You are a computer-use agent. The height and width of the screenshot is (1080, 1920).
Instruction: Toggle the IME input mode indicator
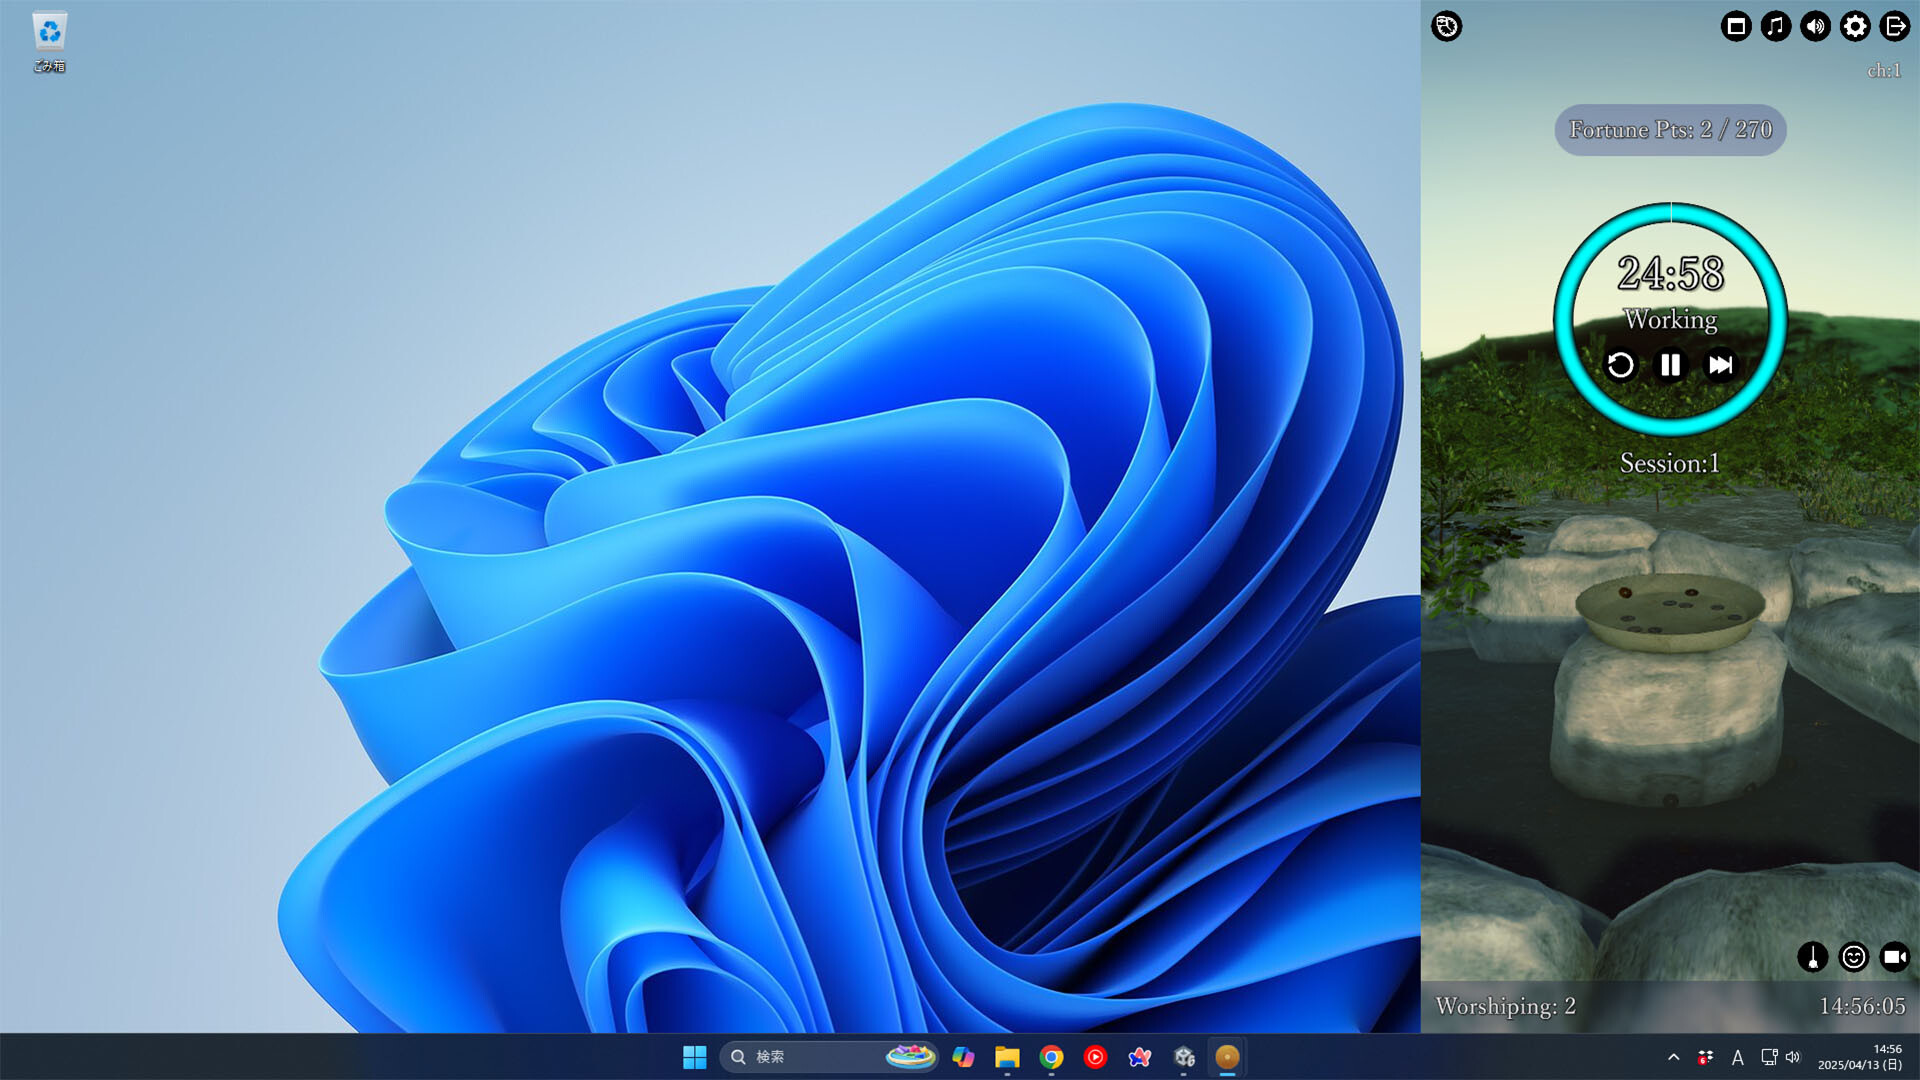1738,1057
